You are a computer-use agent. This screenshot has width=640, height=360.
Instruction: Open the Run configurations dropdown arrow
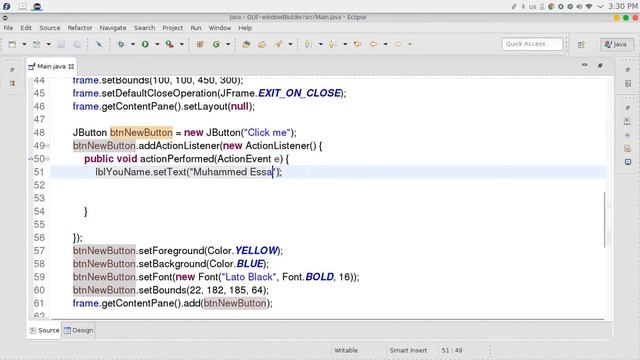coord(157,44)
